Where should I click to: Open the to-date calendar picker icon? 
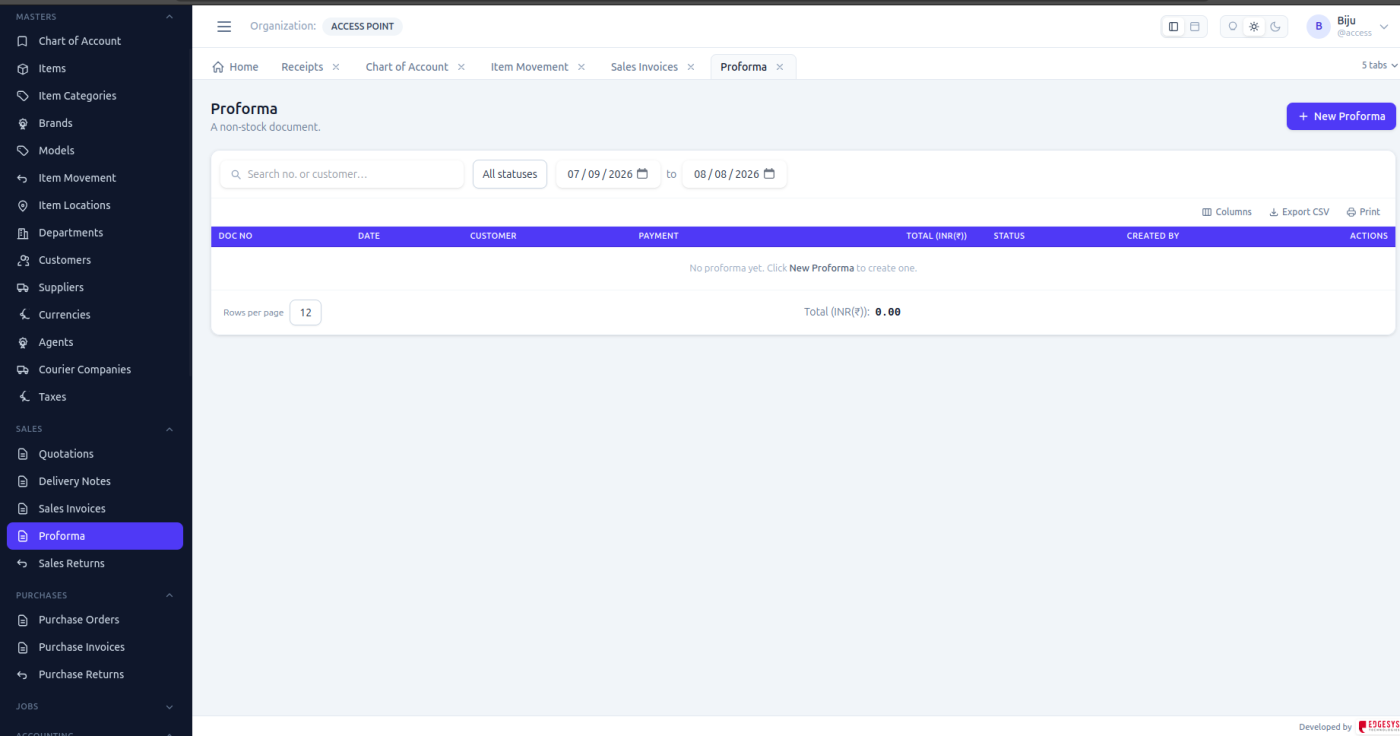(x=769, y=174)
